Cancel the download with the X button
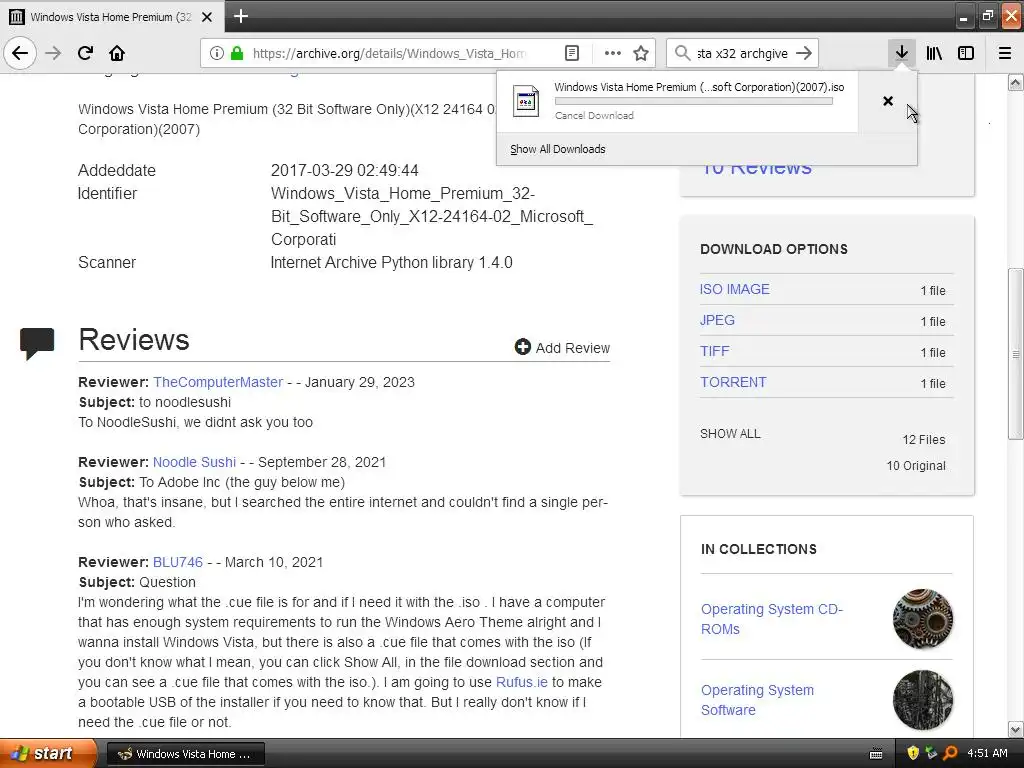This screenshot has height=768, width=1024. [x=888, y=101]
